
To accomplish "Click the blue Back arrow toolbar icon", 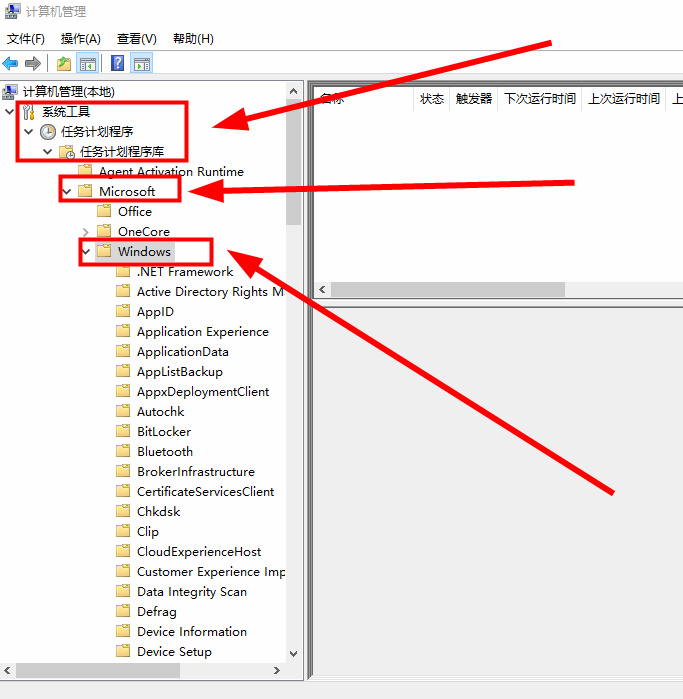I will pos(11,64).
